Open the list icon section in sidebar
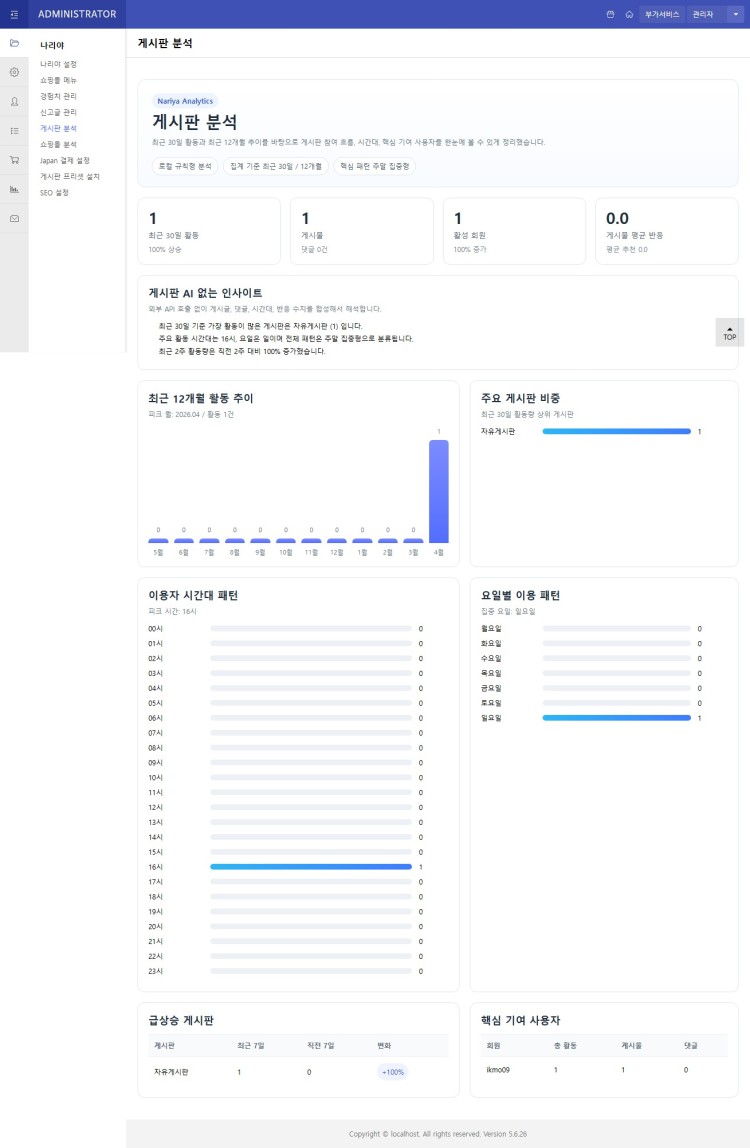 pos(14,130)
